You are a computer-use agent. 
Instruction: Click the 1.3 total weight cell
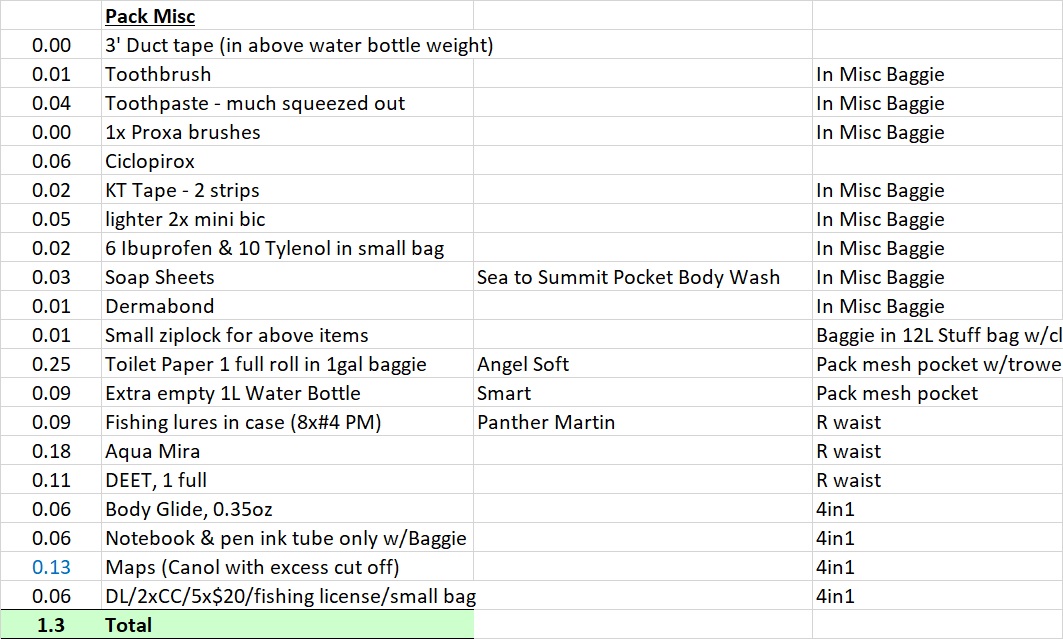[52, 625]
